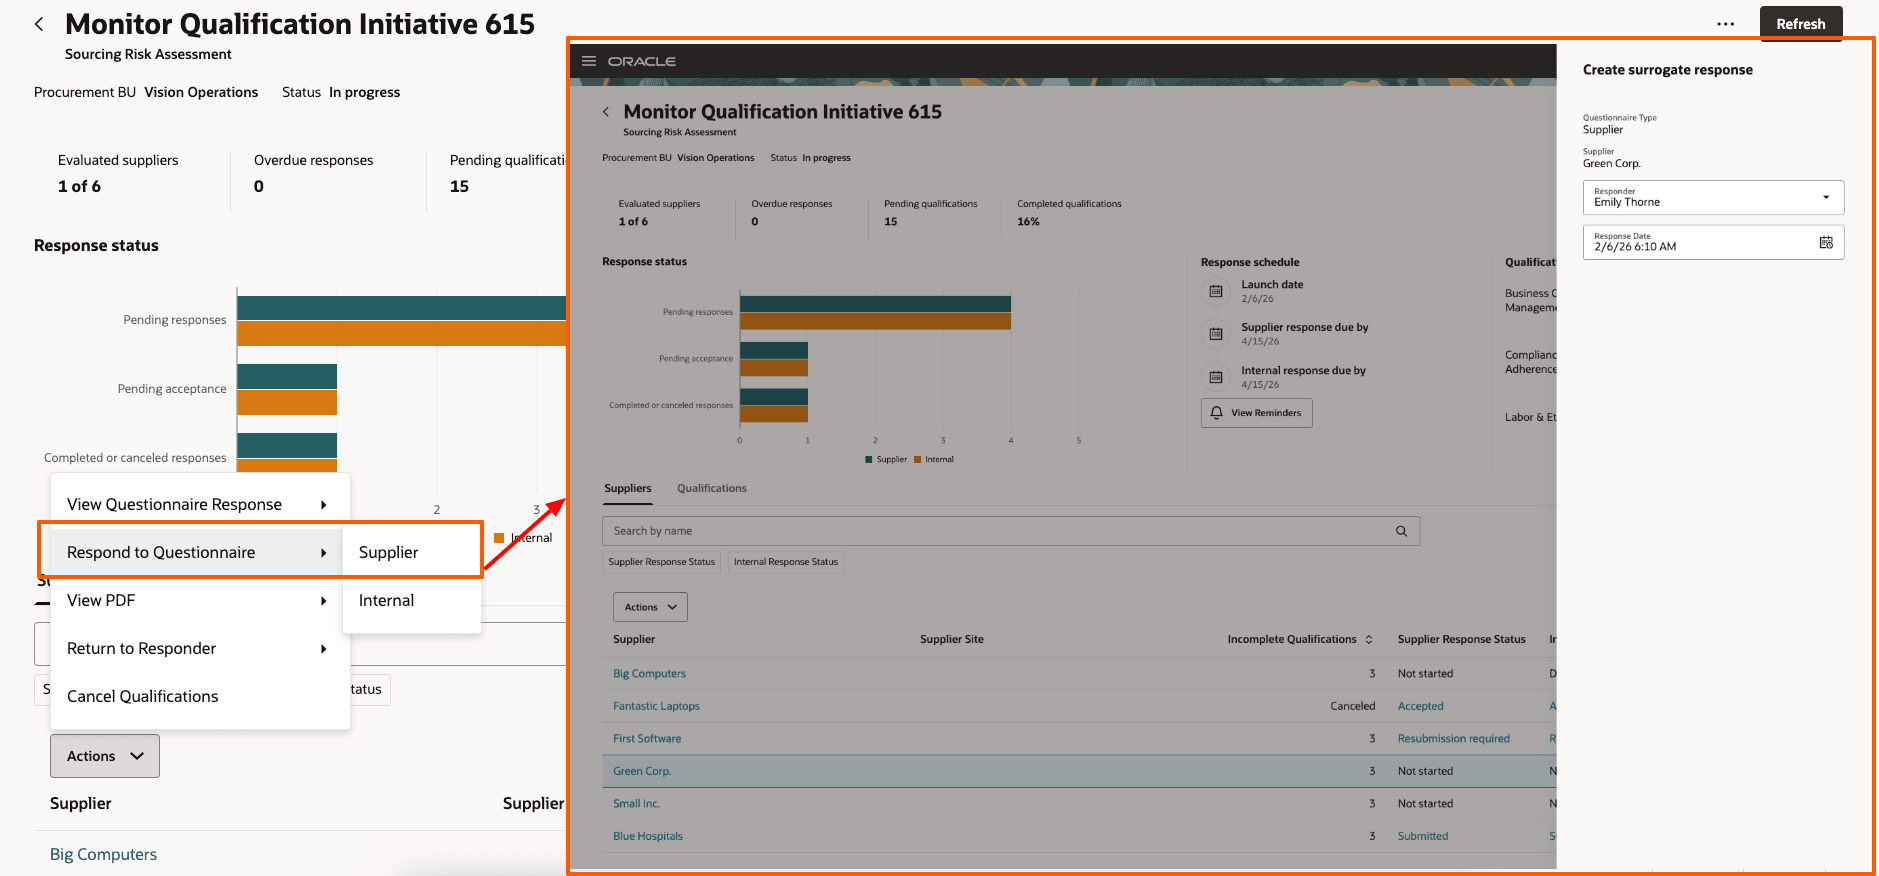Open the View PDF submenu
This screenshot has width=1879, height=876.
(199, 600)
